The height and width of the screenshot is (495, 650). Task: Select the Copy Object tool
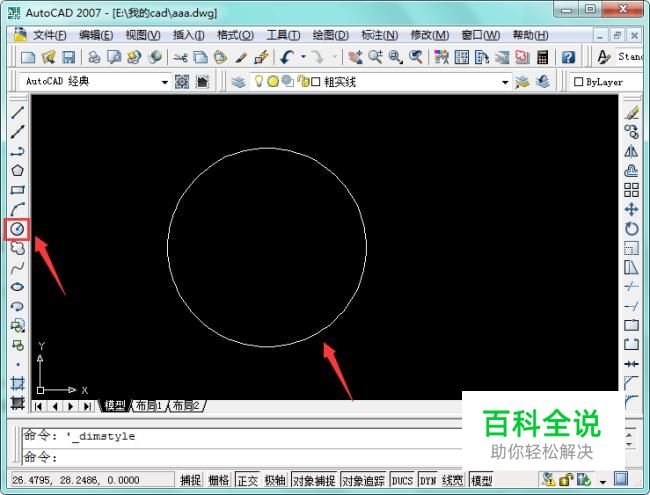pos(632,132)
